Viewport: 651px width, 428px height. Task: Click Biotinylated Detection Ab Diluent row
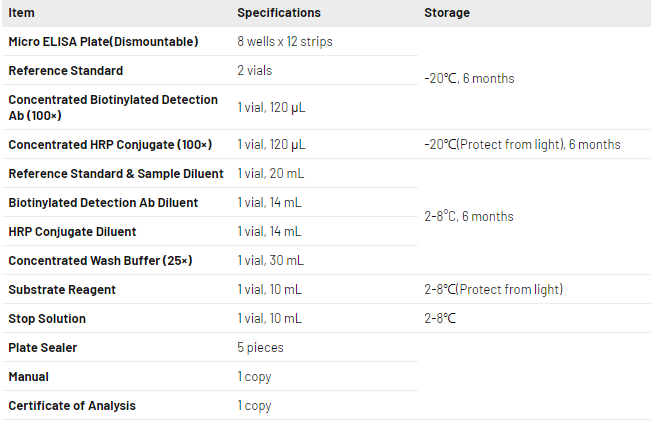pyautogui.click(x=103, y=203)
